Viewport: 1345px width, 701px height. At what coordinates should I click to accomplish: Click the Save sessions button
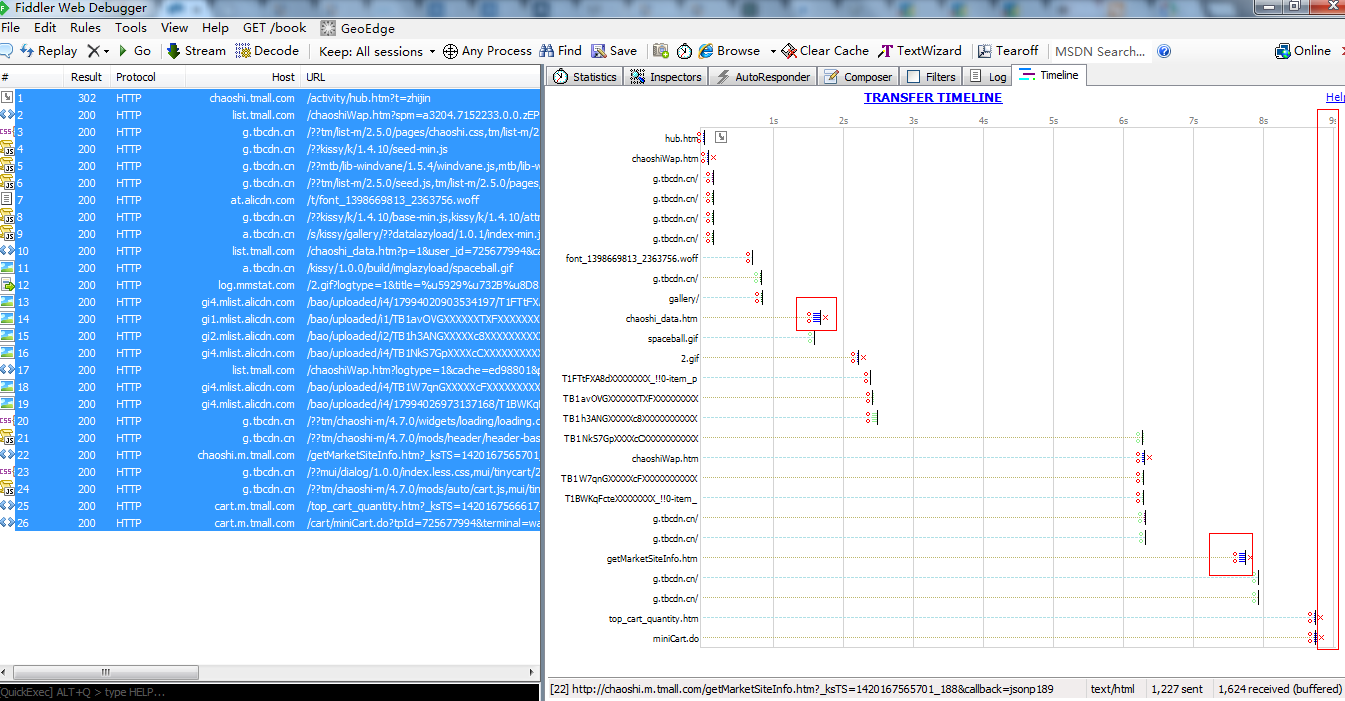pos(614,51)
